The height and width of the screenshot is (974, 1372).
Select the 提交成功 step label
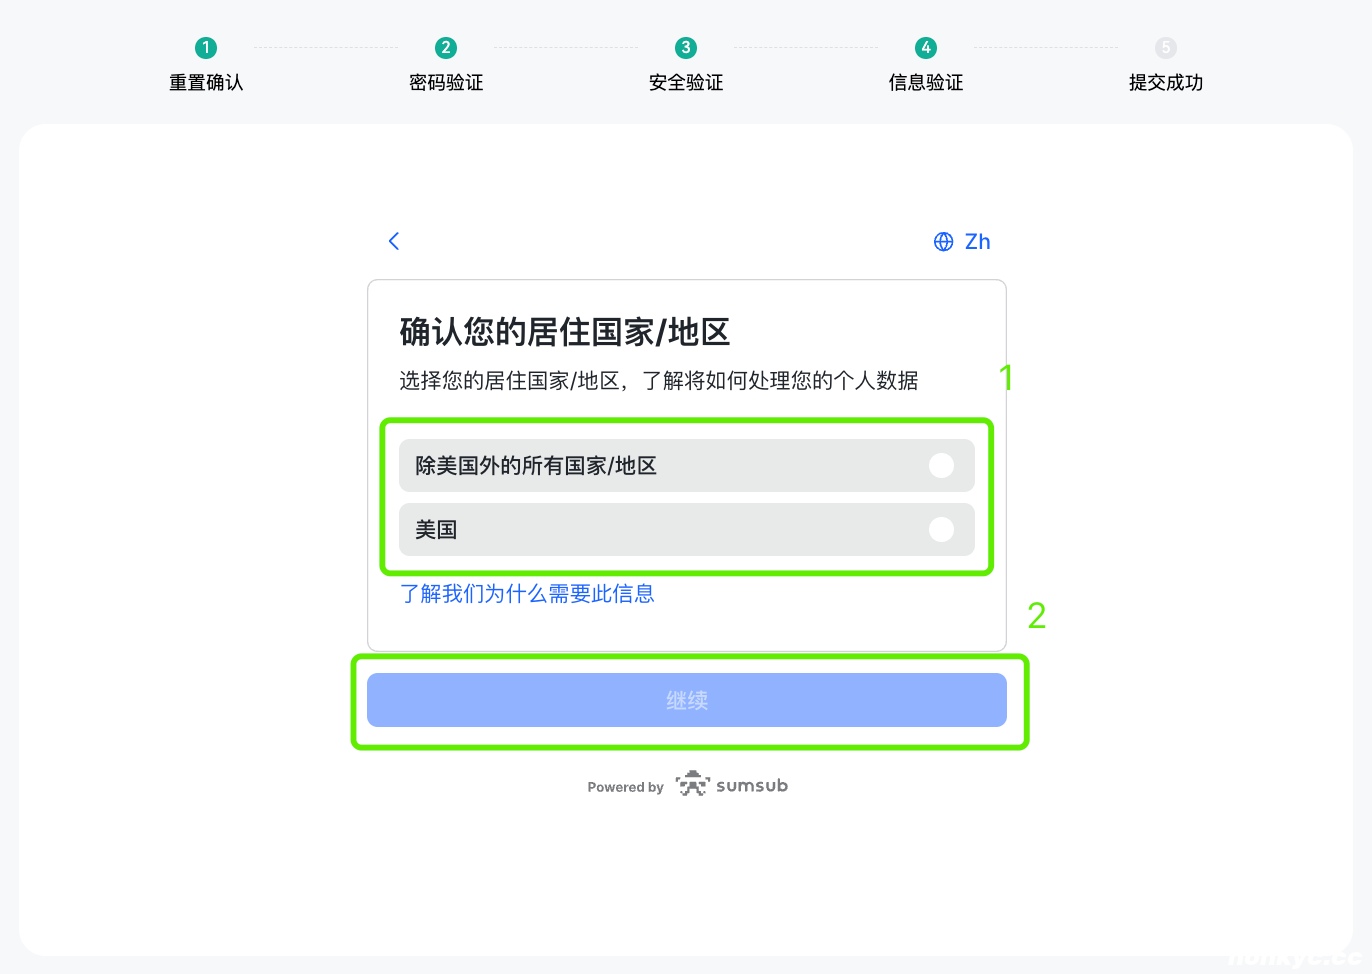(x=1165, y=83)
